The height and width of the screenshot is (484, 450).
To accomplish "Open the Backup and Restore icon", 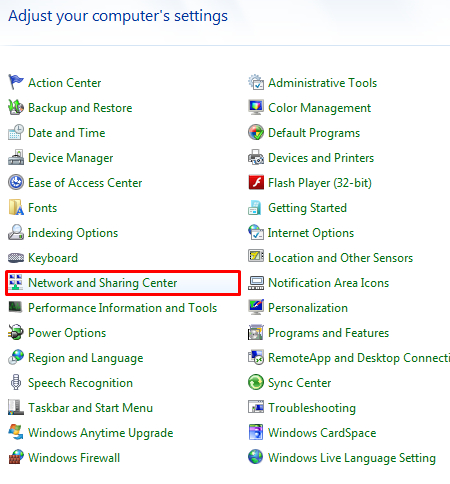I will click(x=16, y=107).
